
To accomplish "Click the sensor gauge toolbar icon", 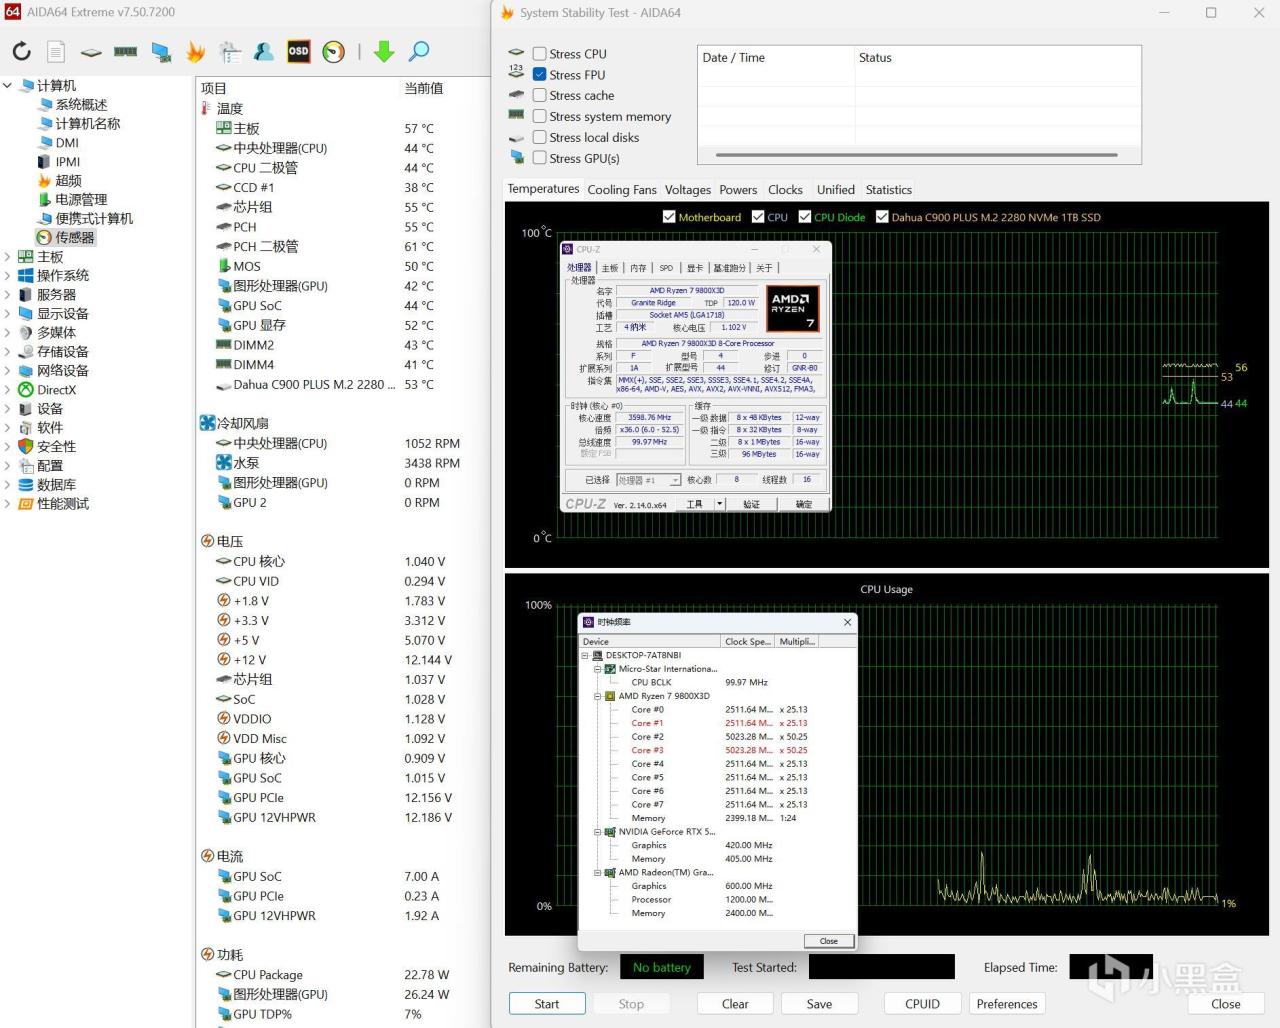I will coord(333,52).
